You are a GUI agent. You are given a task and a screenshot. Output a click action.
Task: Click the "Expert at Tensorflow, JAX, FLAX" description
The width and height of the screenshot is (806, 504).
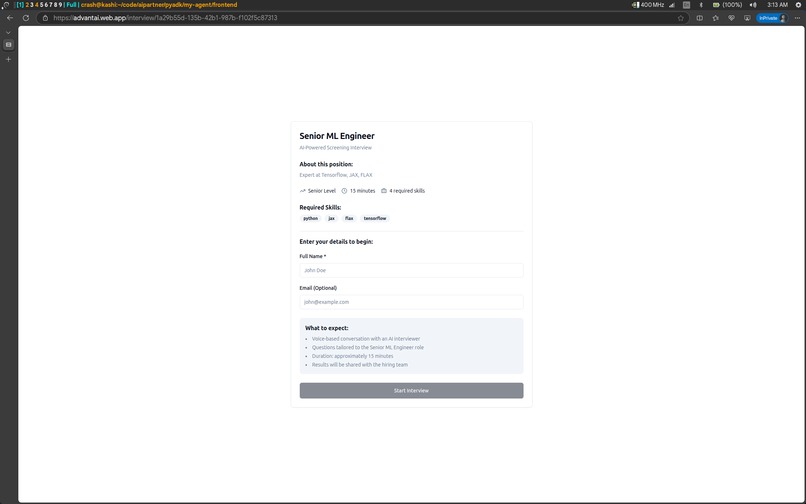(x=336, y=175)
